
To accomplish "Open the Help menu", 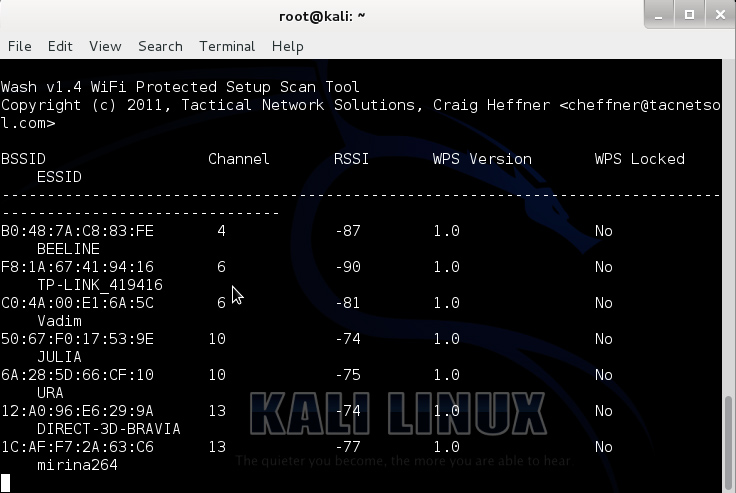I will point(287,46).
